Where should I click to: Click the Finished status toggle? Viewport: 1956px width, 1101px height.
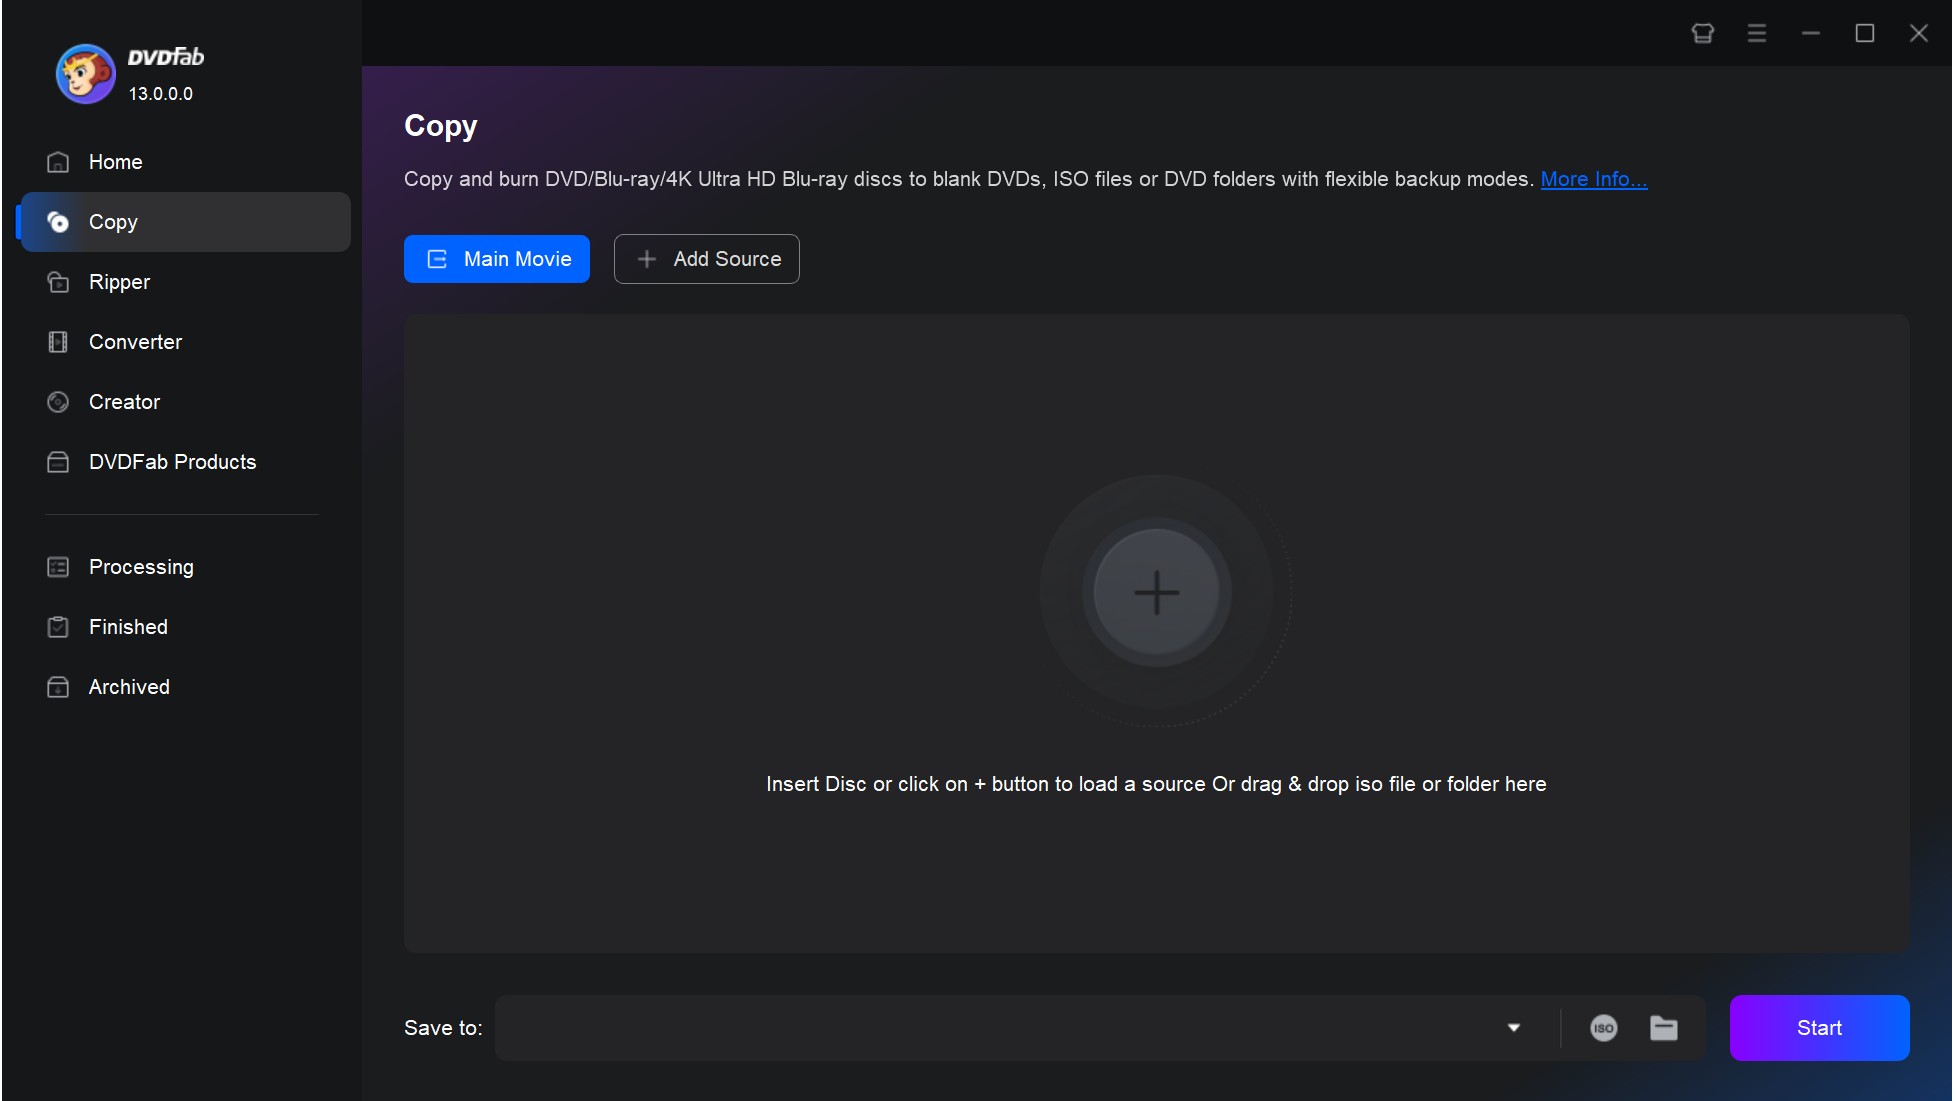click(x=128, y=626)
